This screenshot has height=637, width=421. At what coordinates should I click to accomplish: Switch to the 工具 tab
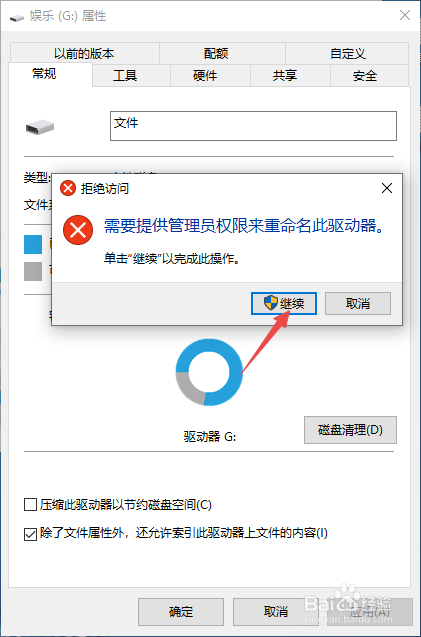tap(125, 76)
